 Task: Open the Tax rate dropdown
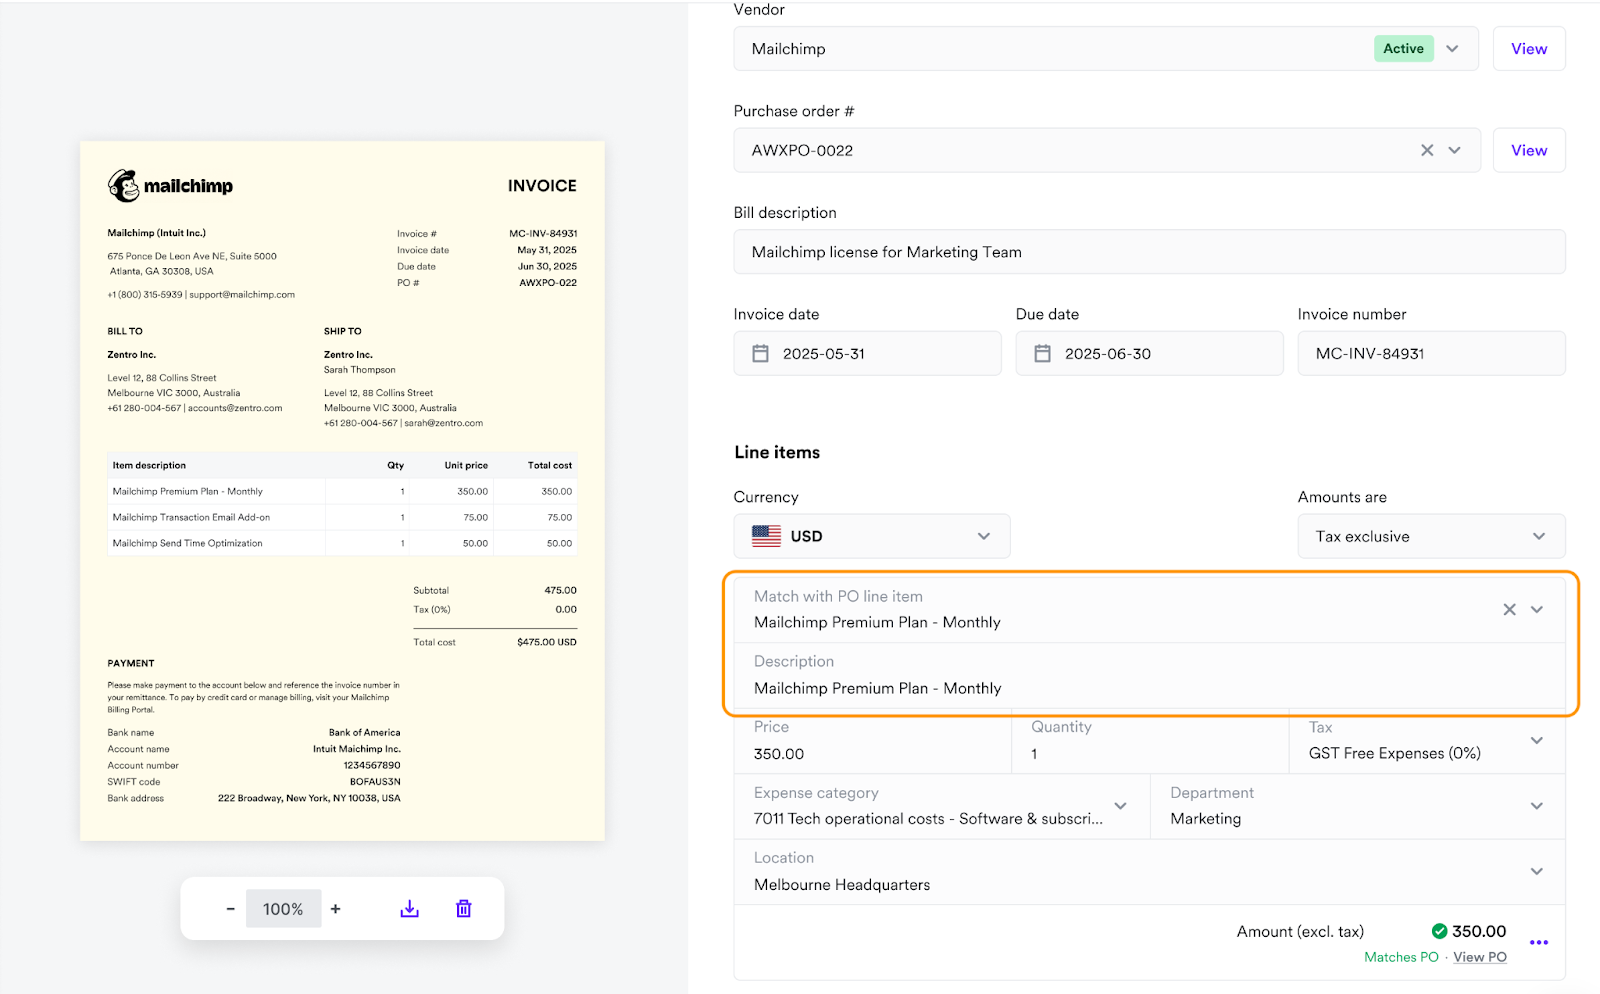tap(1536, 741)
